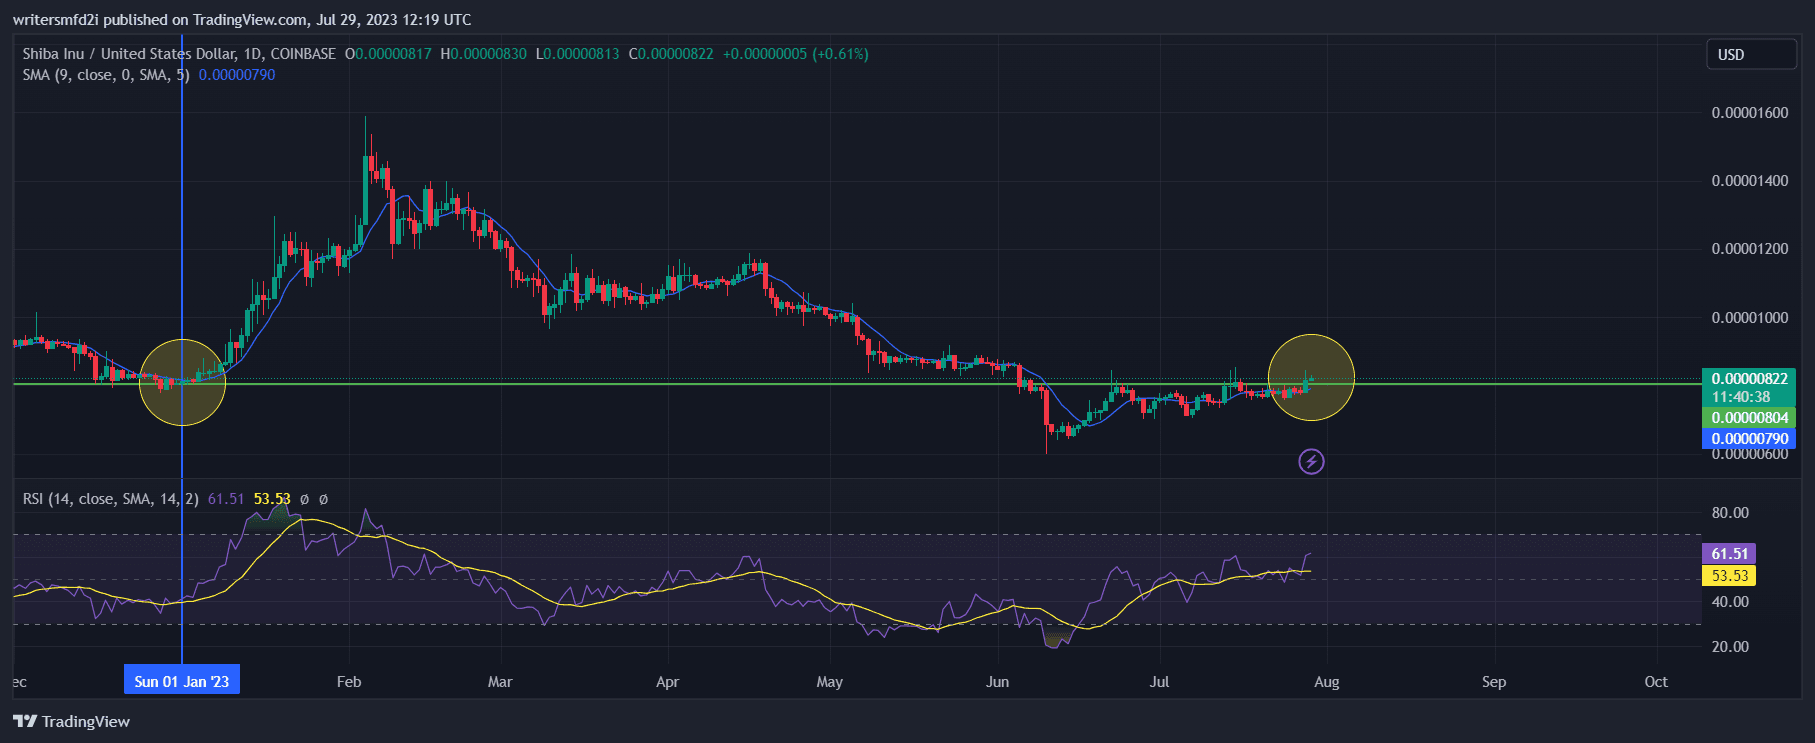Click second ø symbol in RSI legend

point(323,499)
